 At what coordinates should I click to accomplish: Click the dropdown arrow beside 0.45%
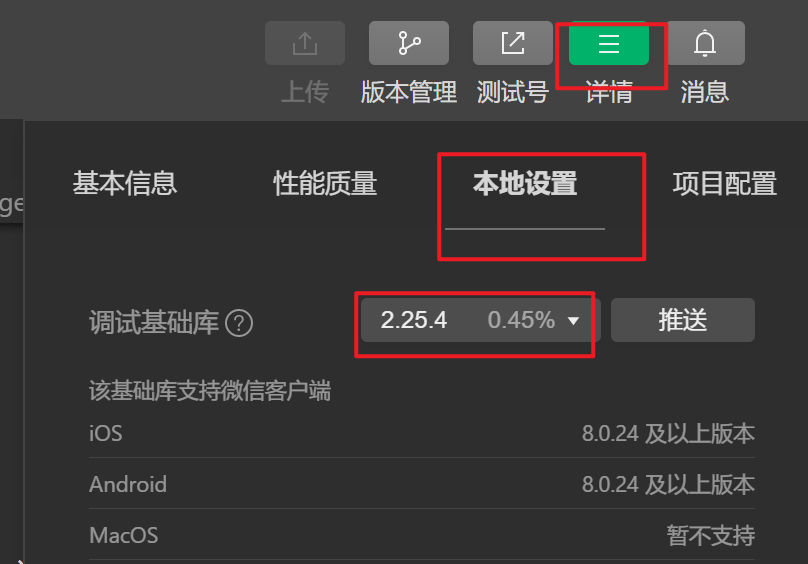pyautogui.click(x=573, y=321)
